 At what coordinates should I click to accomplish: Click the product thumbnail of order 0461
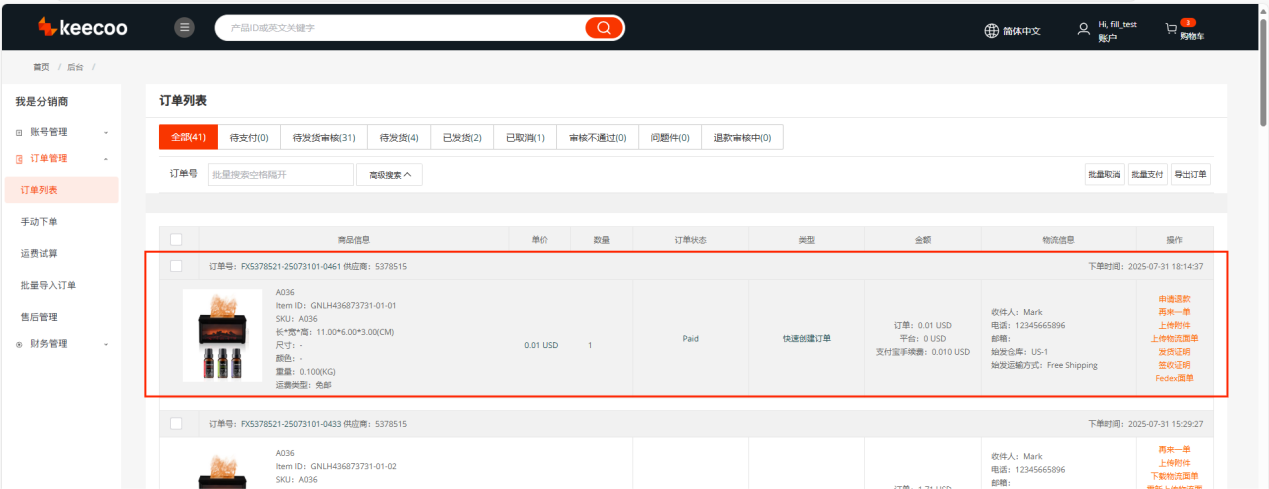point(222,335)
